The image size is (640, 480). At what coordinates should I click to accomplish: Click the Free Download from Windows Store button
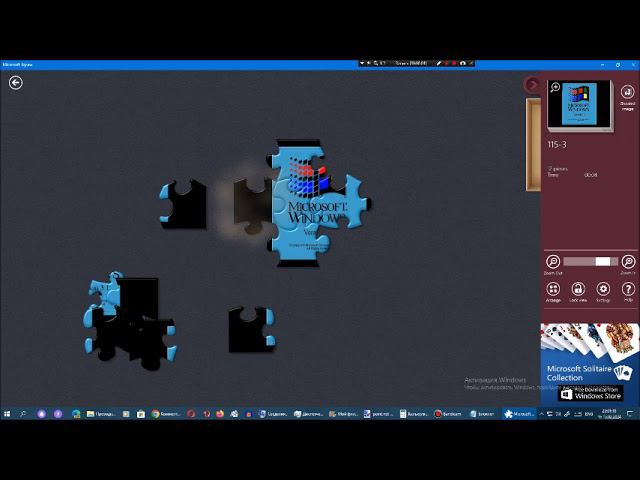591,393
